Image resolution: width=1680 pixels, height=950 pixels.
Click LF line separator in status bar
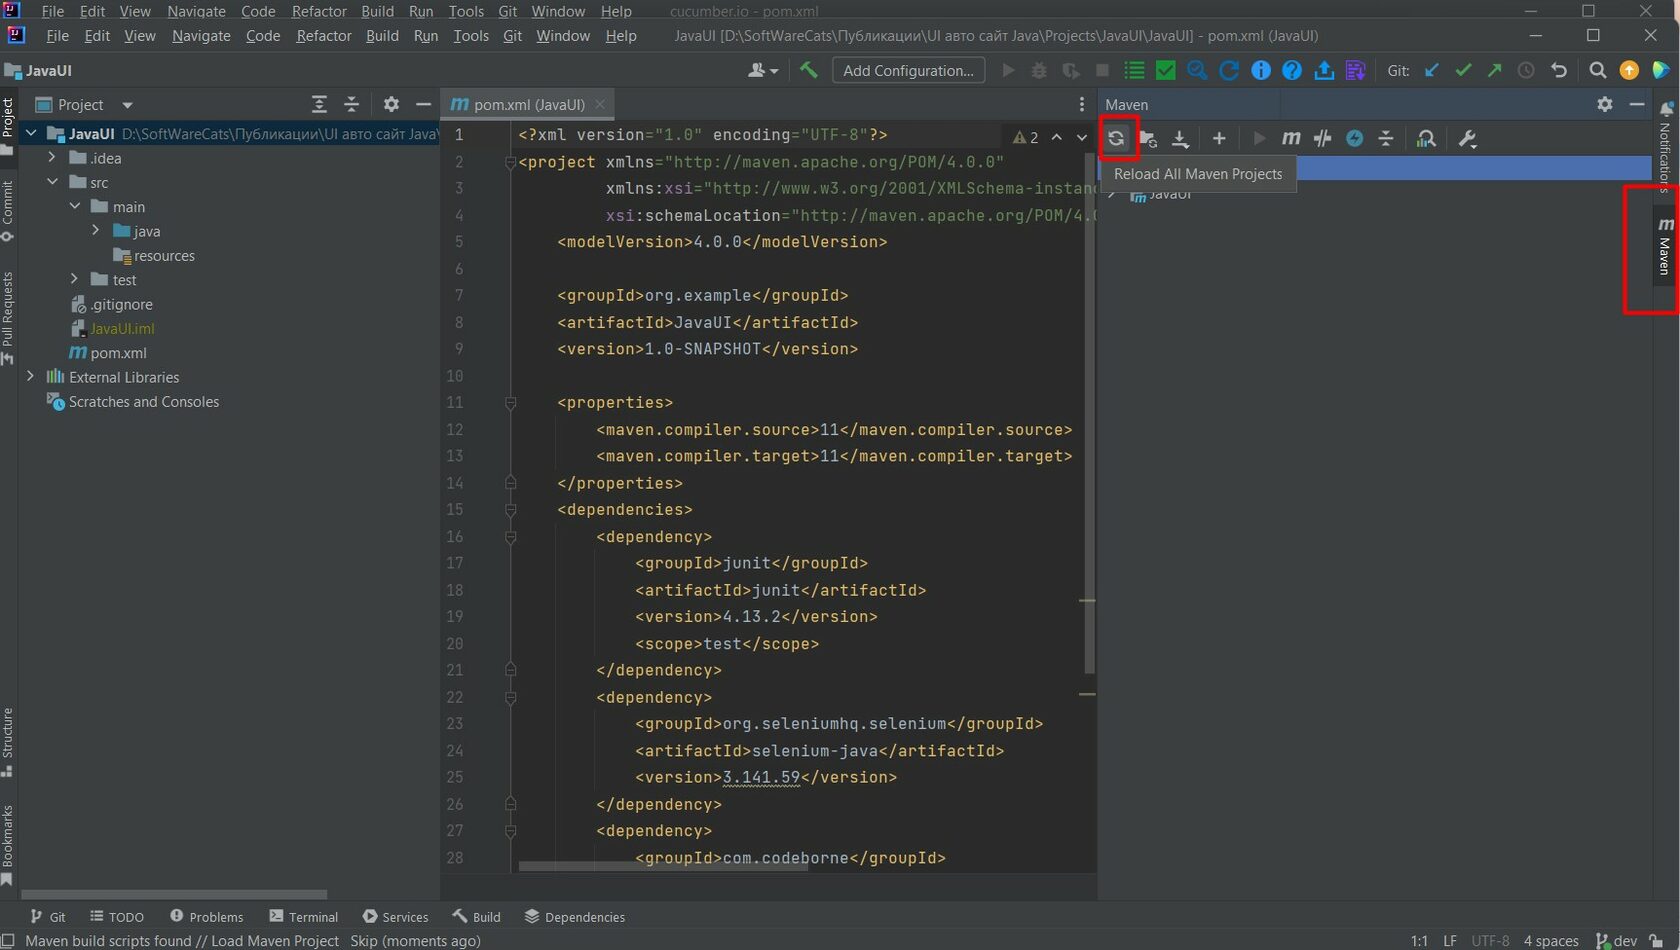pos(1450,941)
